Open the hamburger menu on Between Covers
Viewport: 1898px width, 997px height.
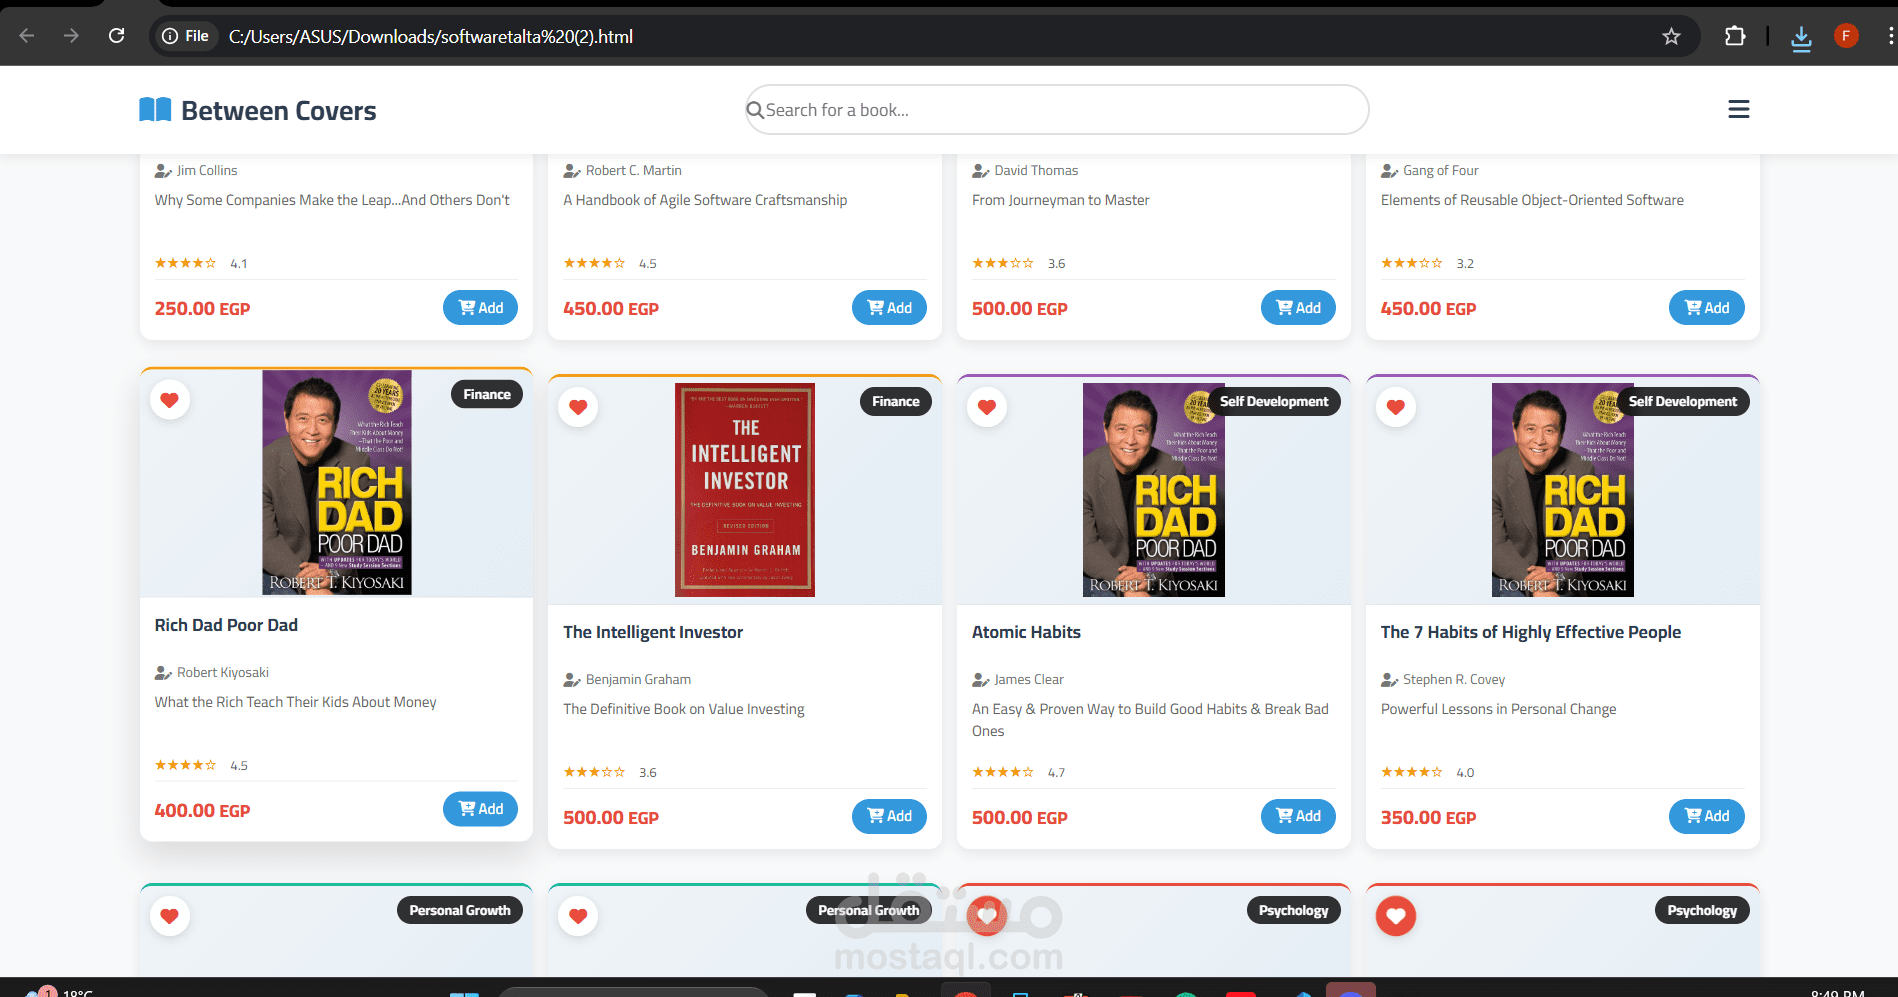pos(1739,110)
